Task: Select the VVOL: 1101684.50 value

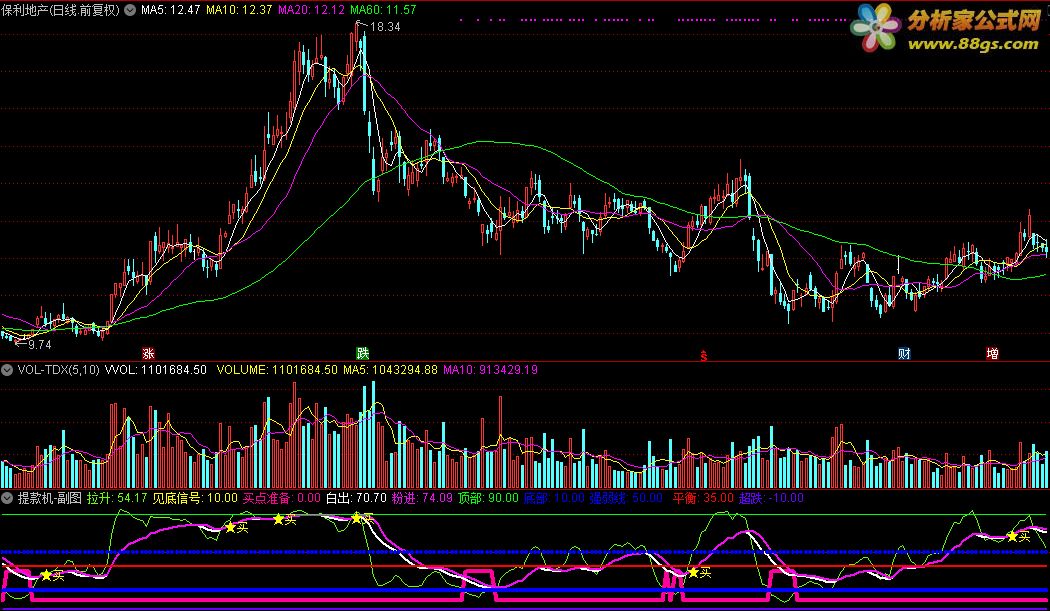Action: [155, 370]
